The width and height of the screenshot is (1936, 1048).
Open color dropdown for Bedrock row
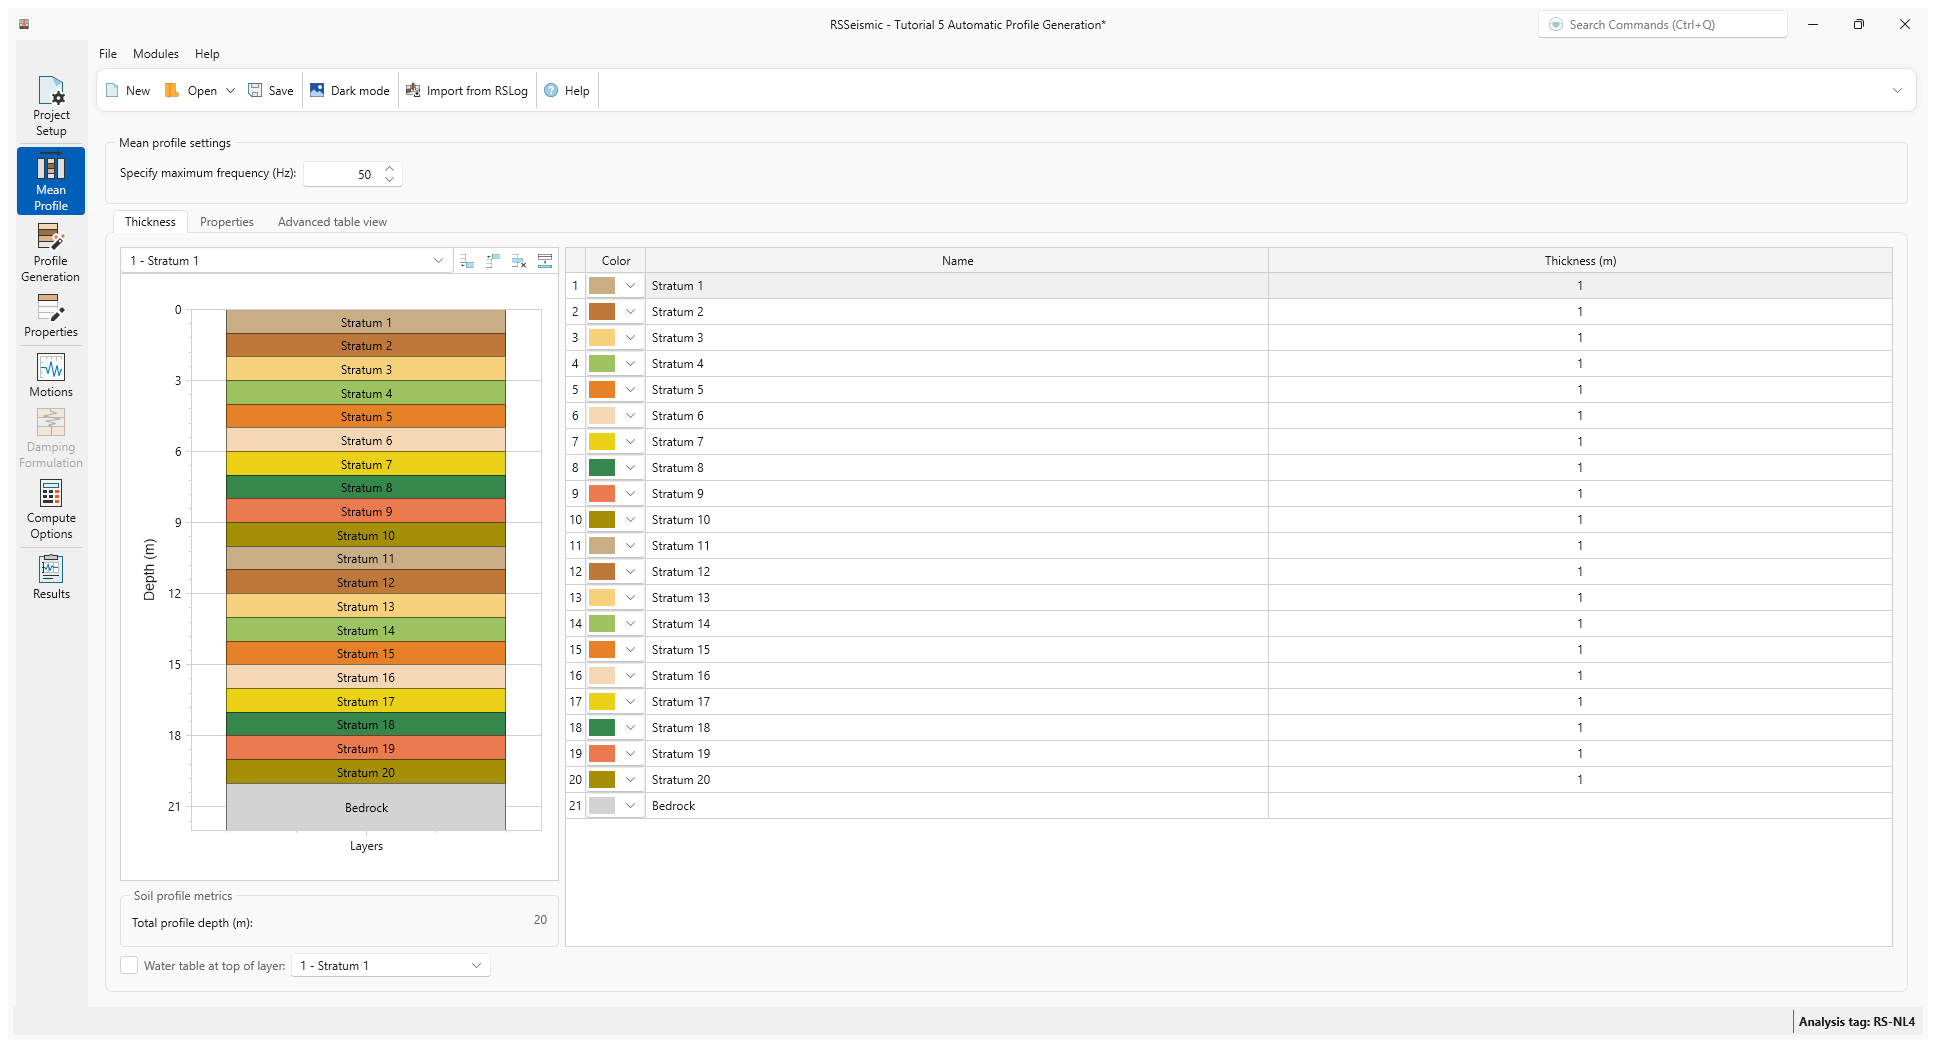coord(630,806)
